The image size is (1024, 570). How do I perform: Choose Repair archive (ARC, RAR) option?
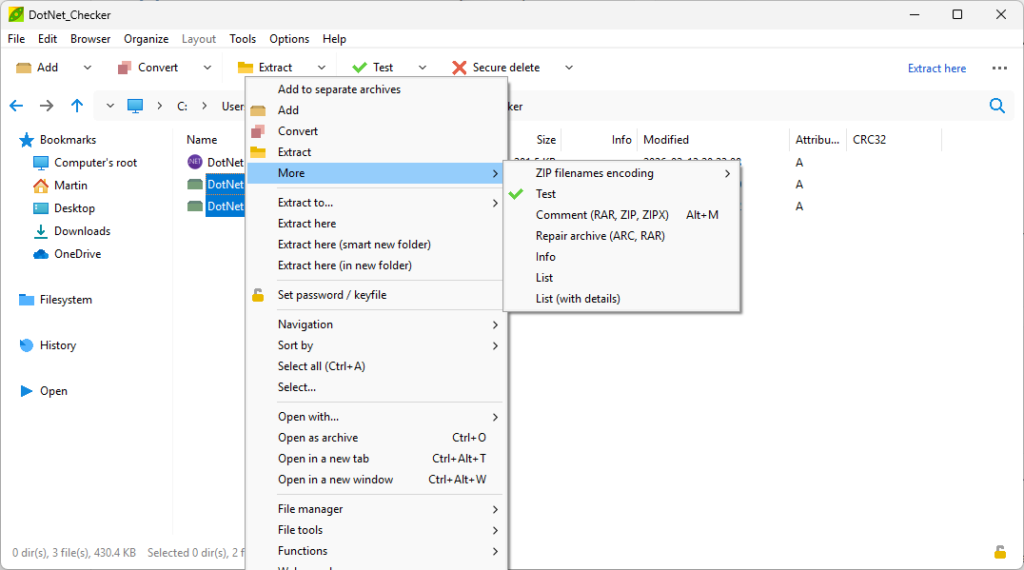600,236
